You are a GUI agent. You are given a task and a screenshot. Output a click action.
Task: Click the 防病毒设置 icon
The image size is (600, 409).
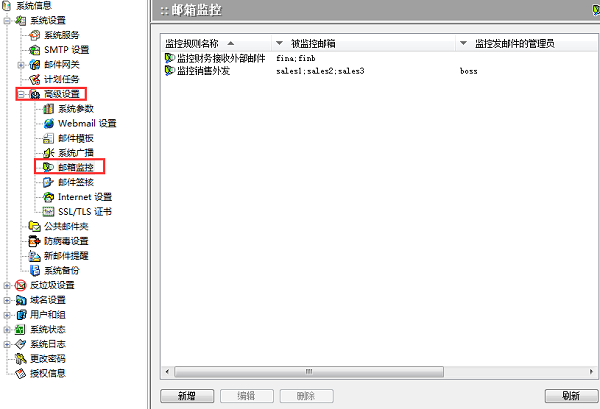[35, 241]
